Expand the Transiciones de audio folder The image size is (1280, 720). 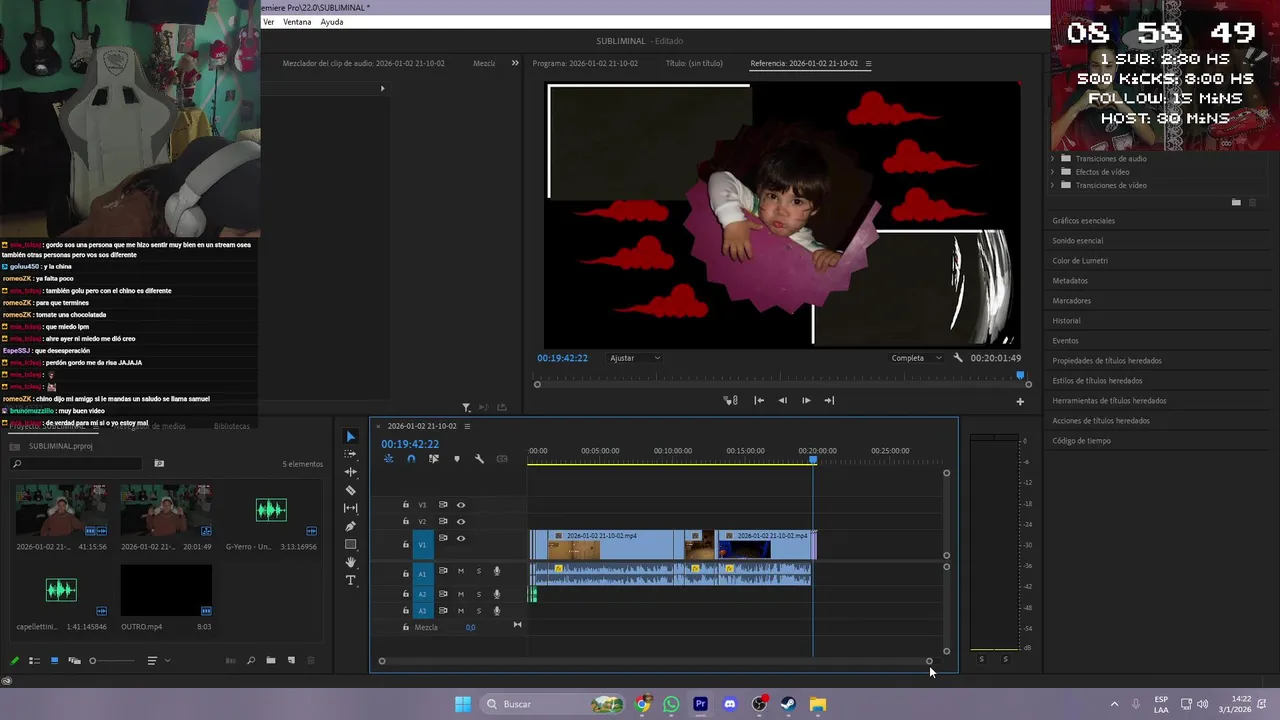pos(1053,159)
